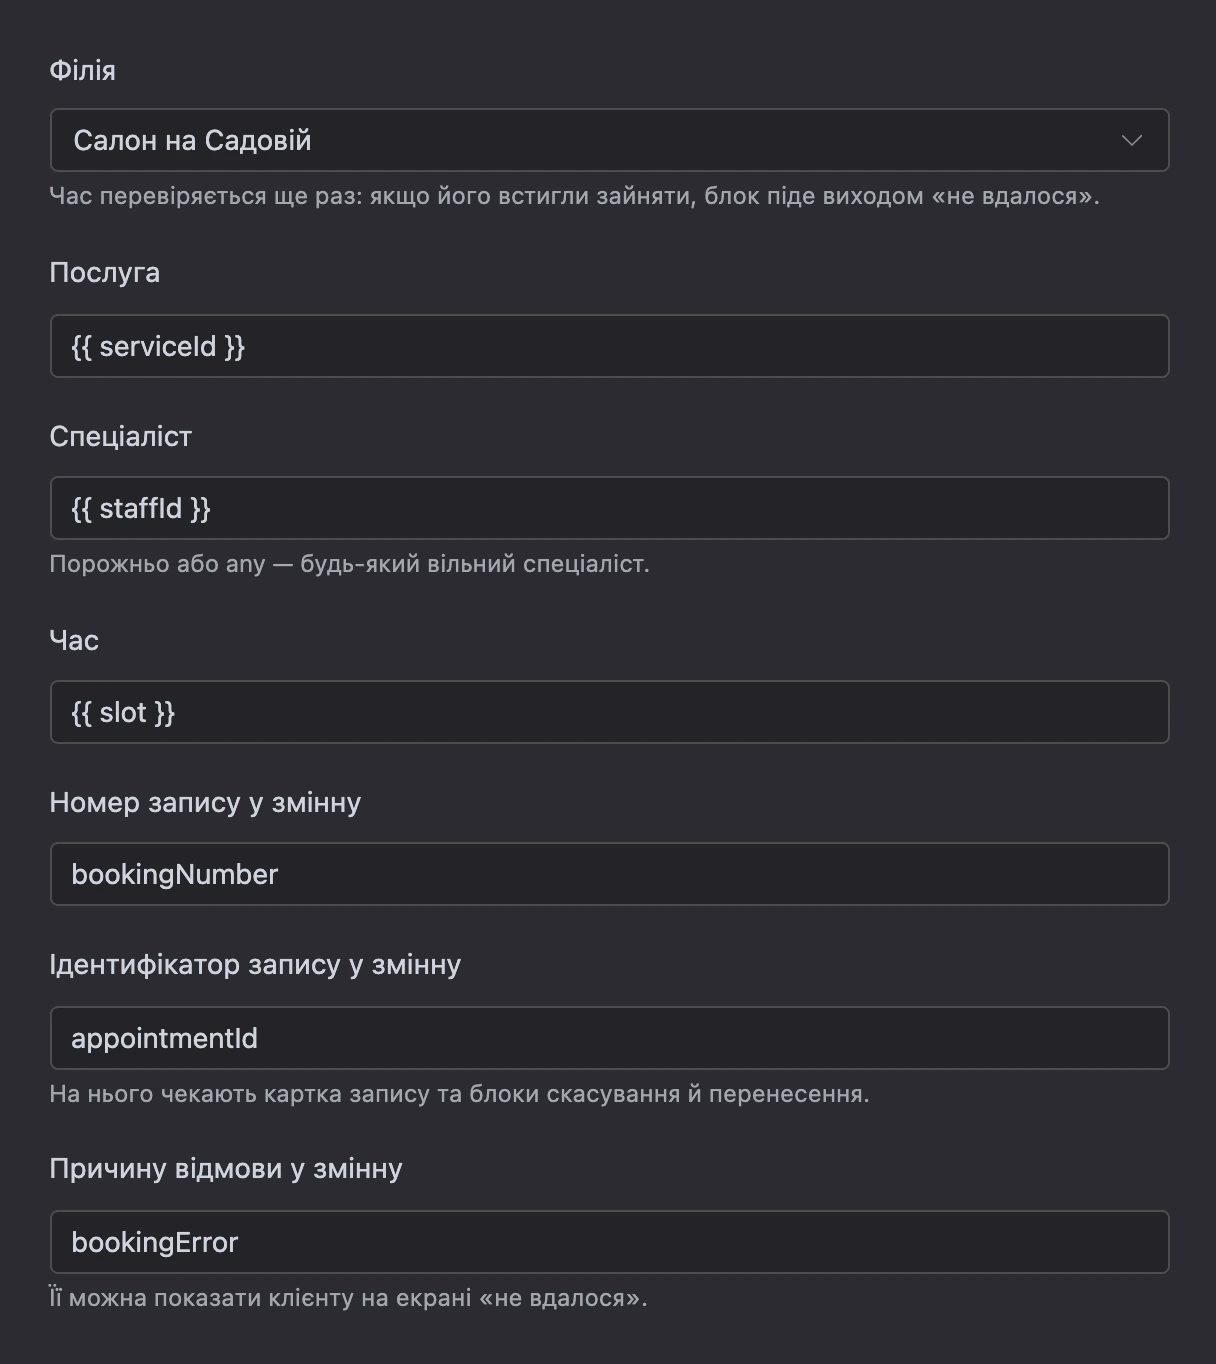
Task: Click the Причину відмови у змінну label
Action: coord(226,1168)
